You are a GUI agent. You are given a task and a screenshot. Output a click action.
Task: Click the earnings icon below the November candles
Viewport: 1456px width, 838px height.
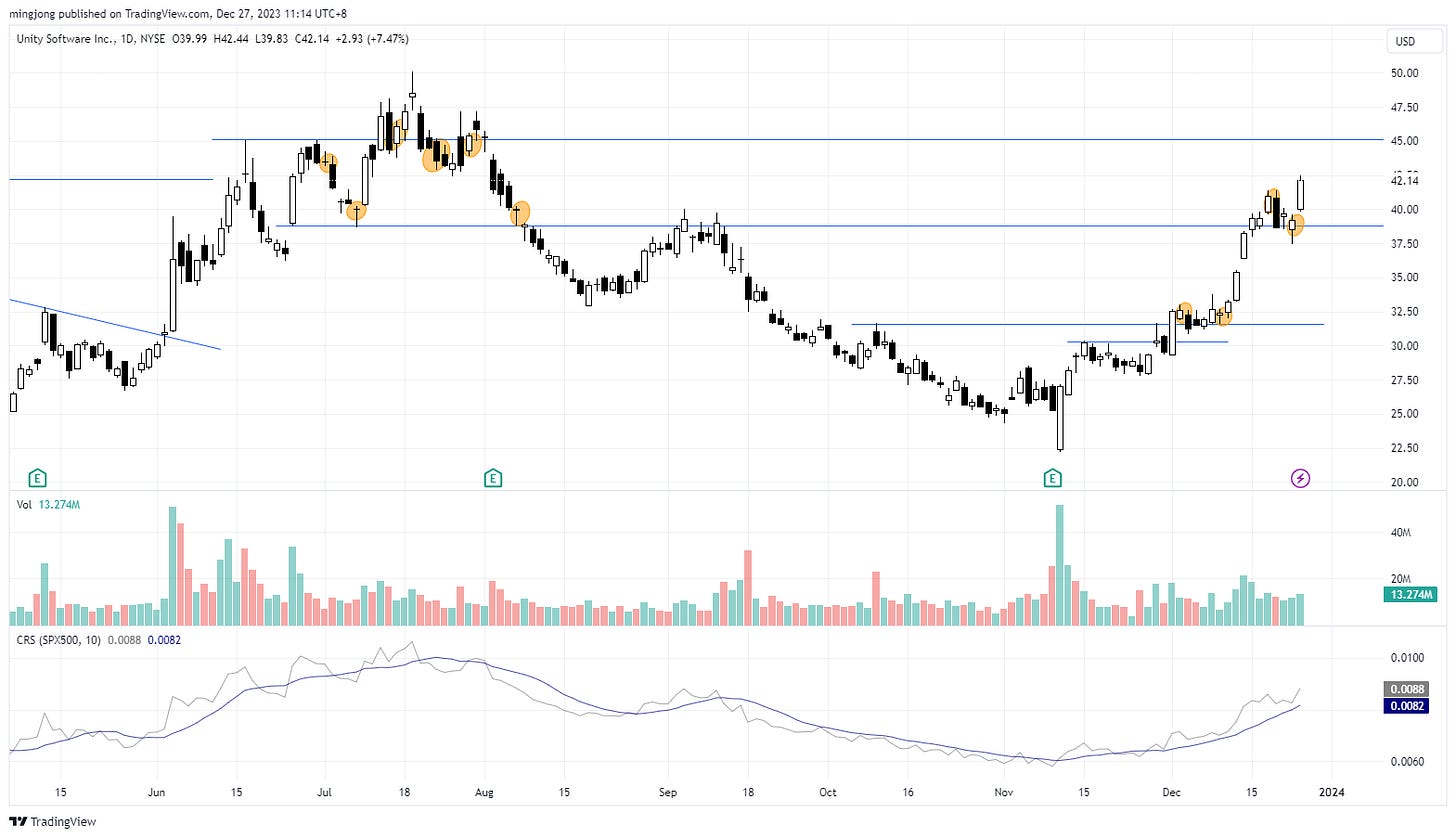1051,478
